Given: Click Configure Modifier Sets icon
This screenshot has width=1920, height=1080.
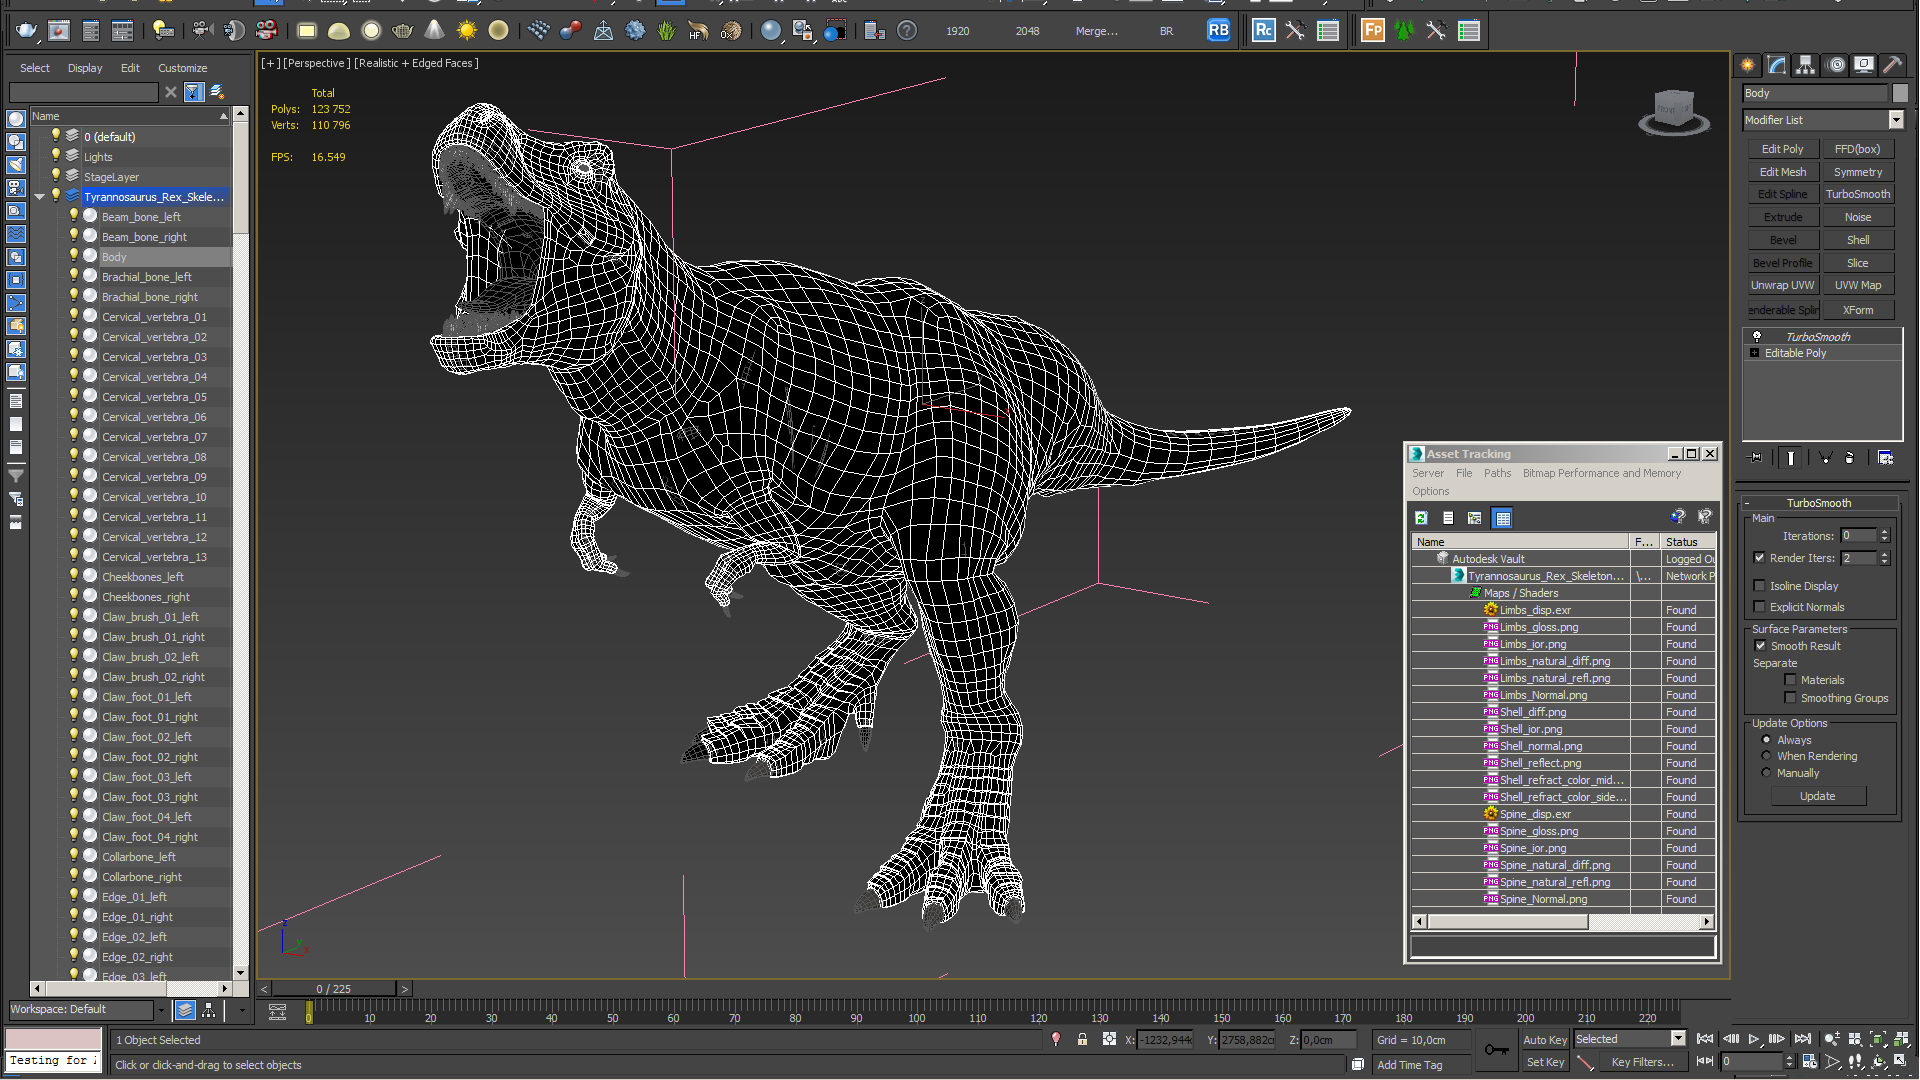Looking at the screenshot, I should click(1885, 458).
